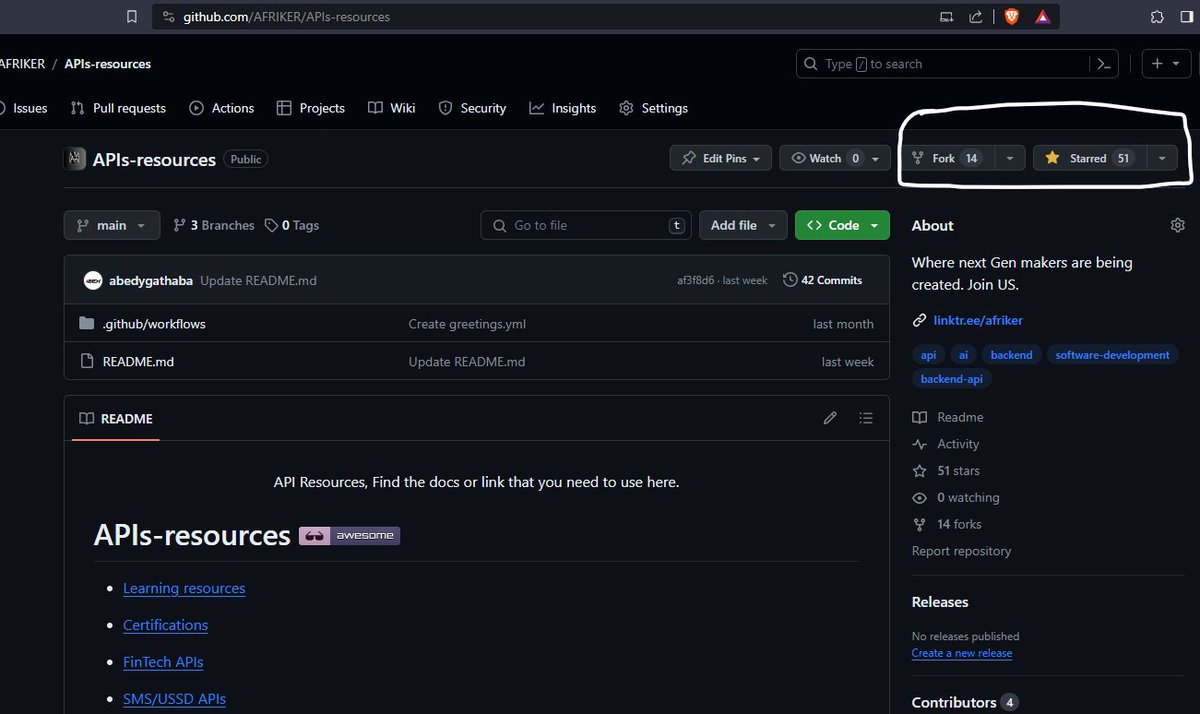Expand the star lists dropdown arrow

tap(1161, 158)
